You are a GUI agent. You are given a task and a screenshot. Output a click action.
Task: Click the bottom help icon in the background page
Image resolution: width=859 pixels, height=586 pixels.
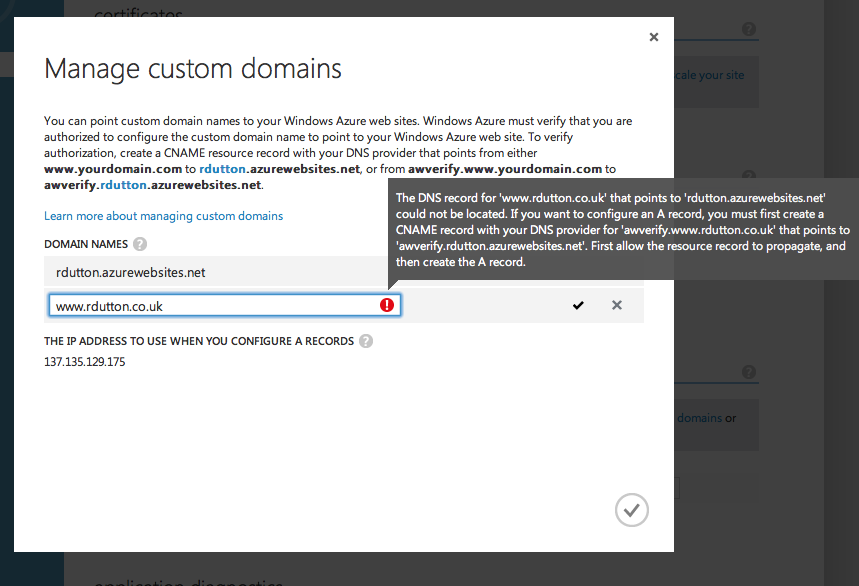tap(749, 372)
